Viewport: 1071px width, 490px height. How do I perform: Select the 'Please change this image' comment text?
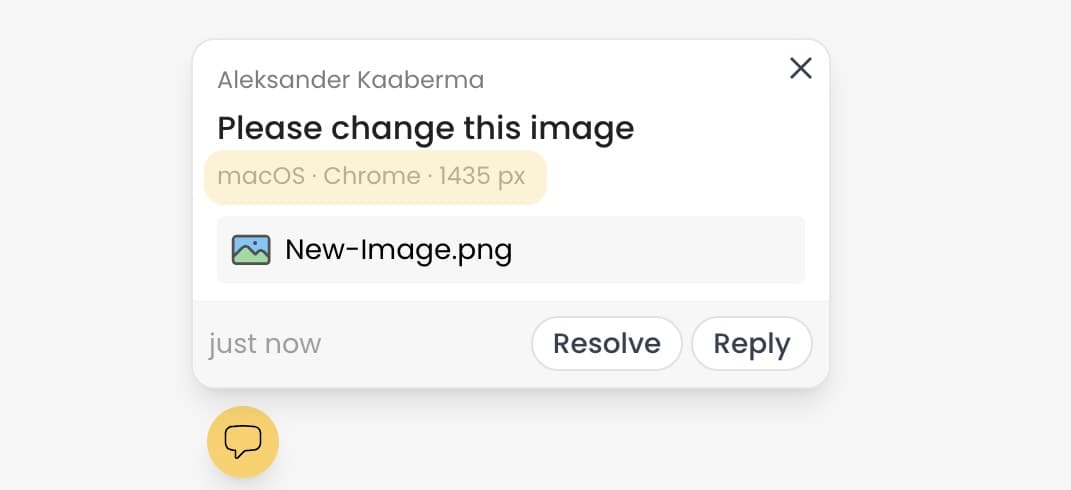[425, 128]
